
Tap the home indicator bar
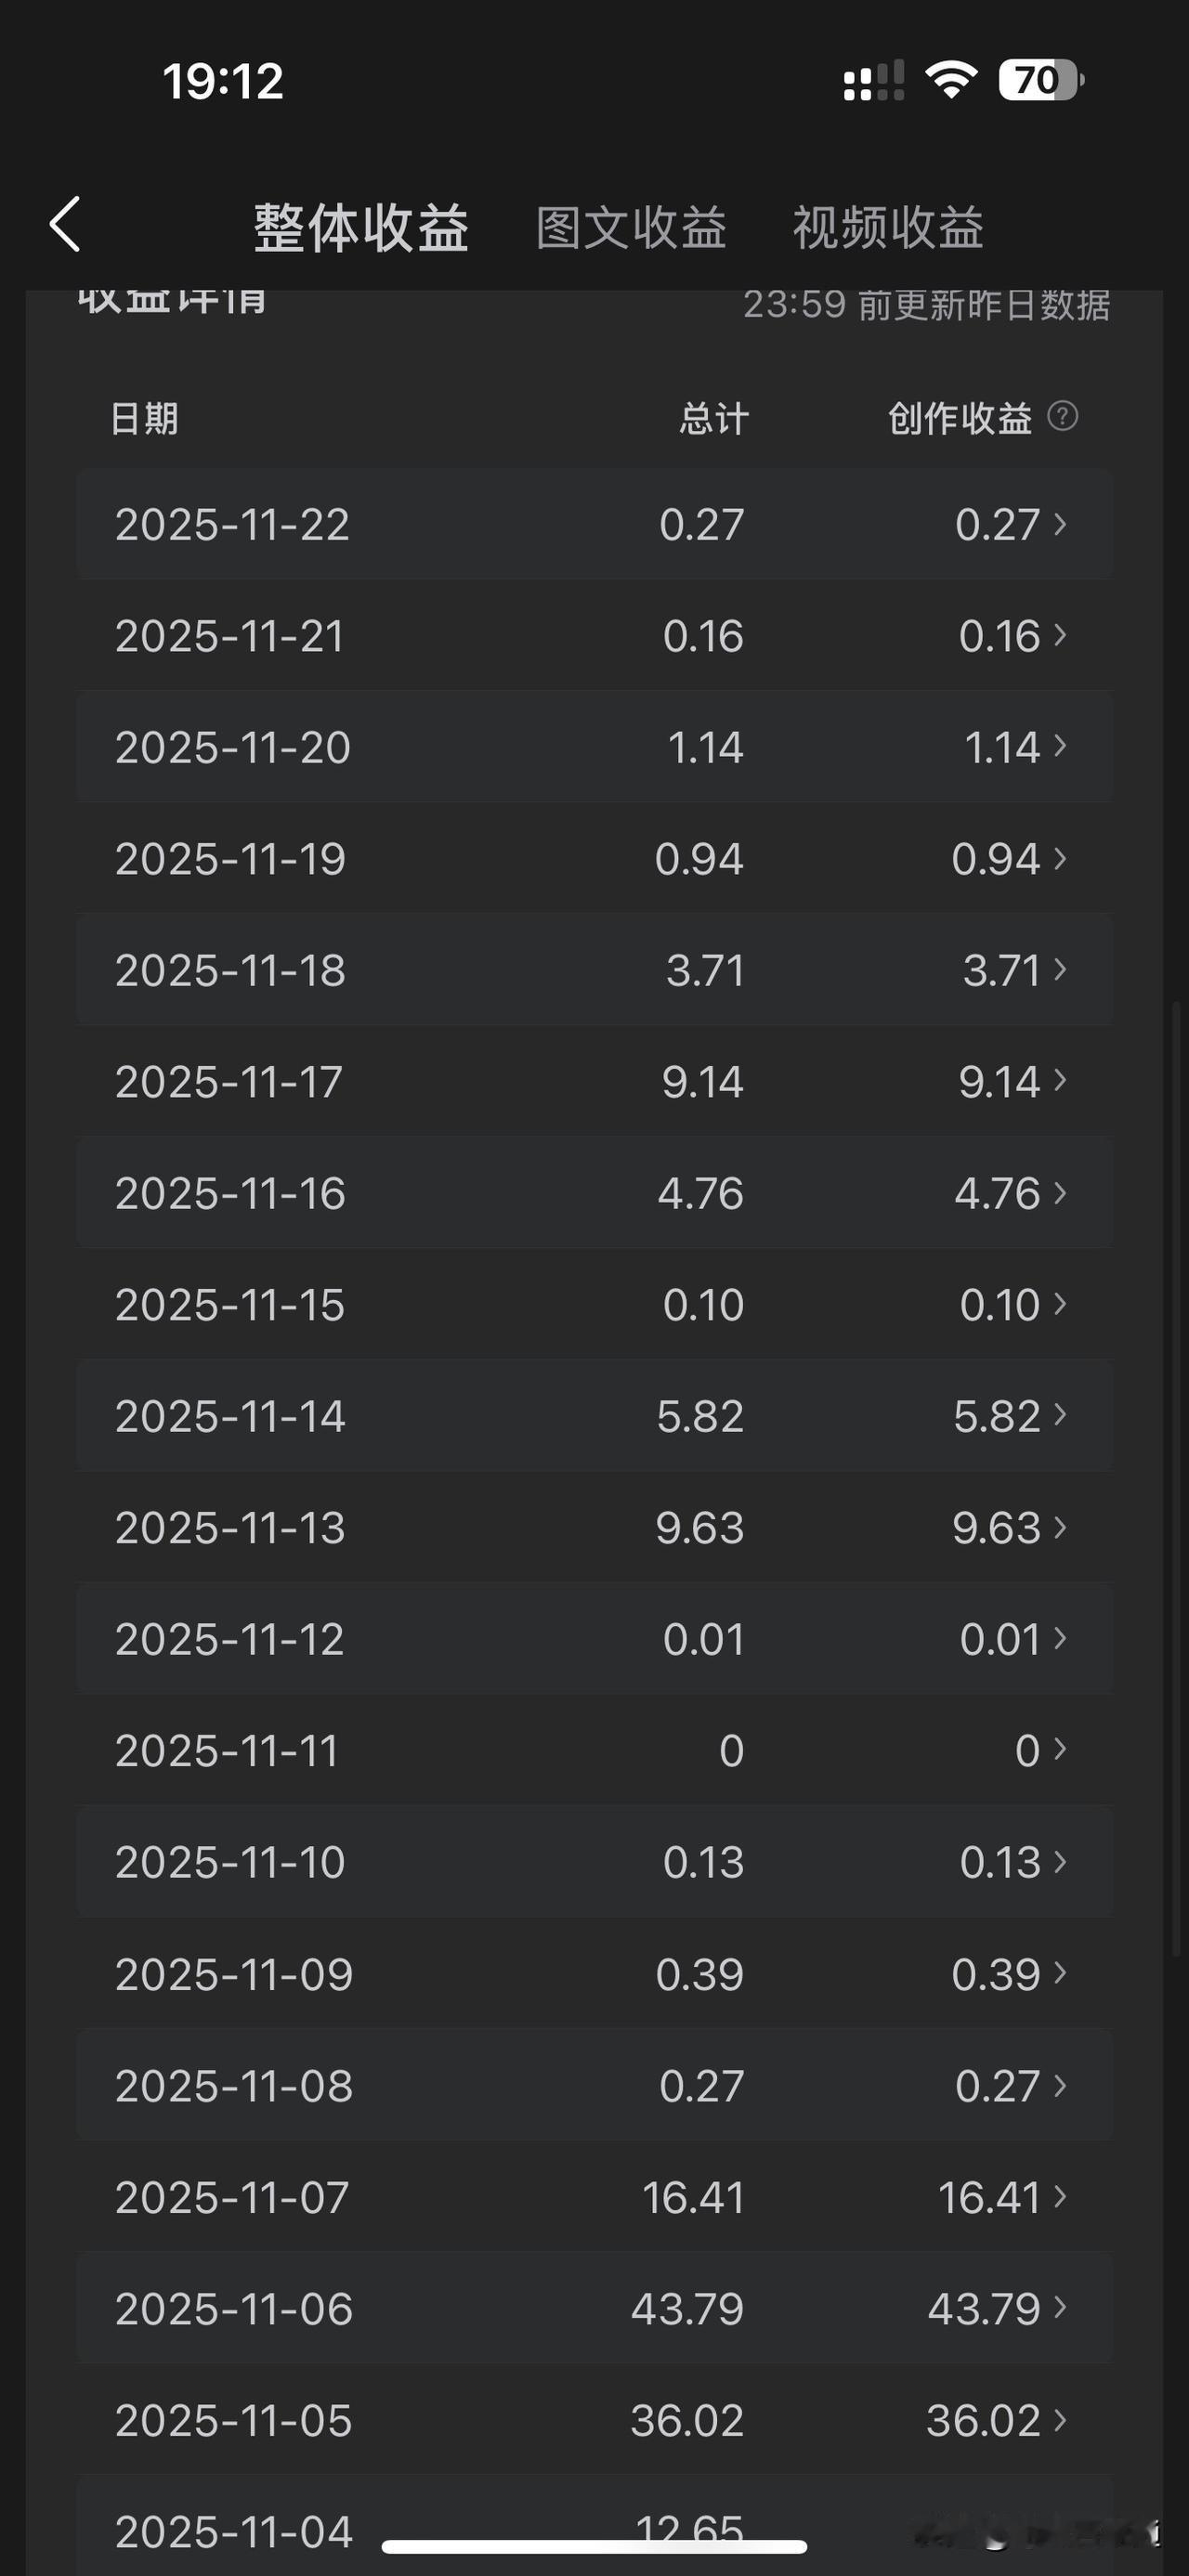coord(594,2546)
